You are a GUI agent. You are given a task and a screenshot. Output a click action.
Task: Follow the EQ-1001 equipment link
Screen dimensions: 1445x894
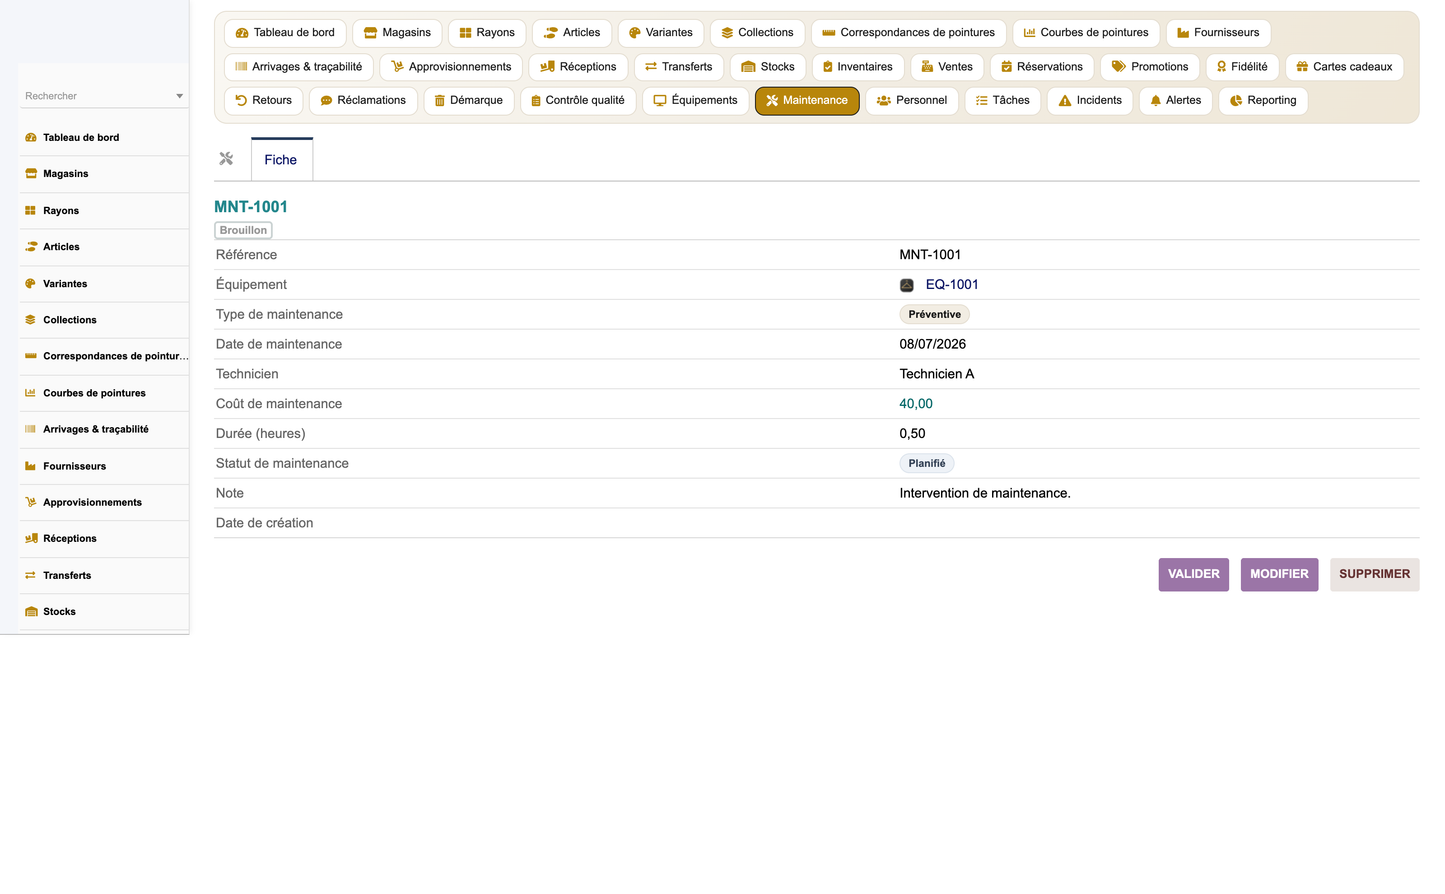(x=952, y=285)
